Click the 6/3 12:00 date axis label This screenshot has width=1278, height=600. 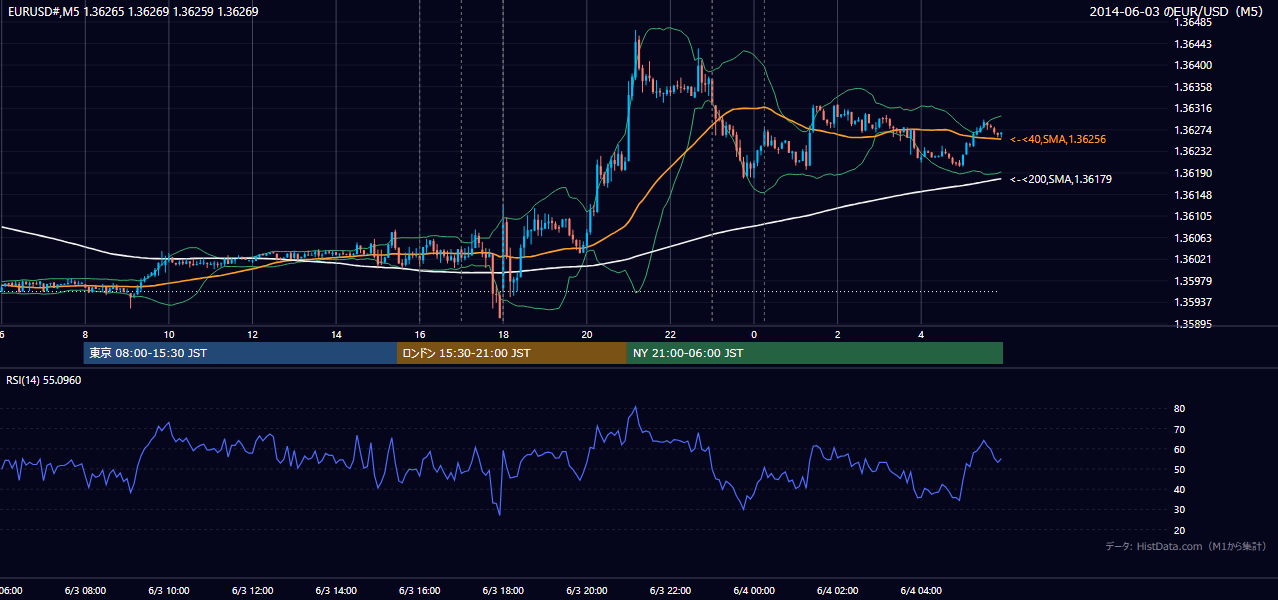[252, 591]
